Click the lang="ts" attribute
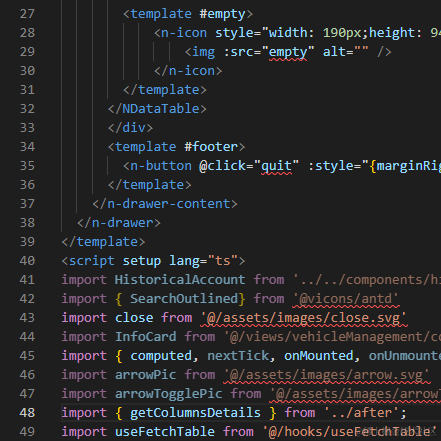This screenshot has height=441, width=441. tap(204, 261)
